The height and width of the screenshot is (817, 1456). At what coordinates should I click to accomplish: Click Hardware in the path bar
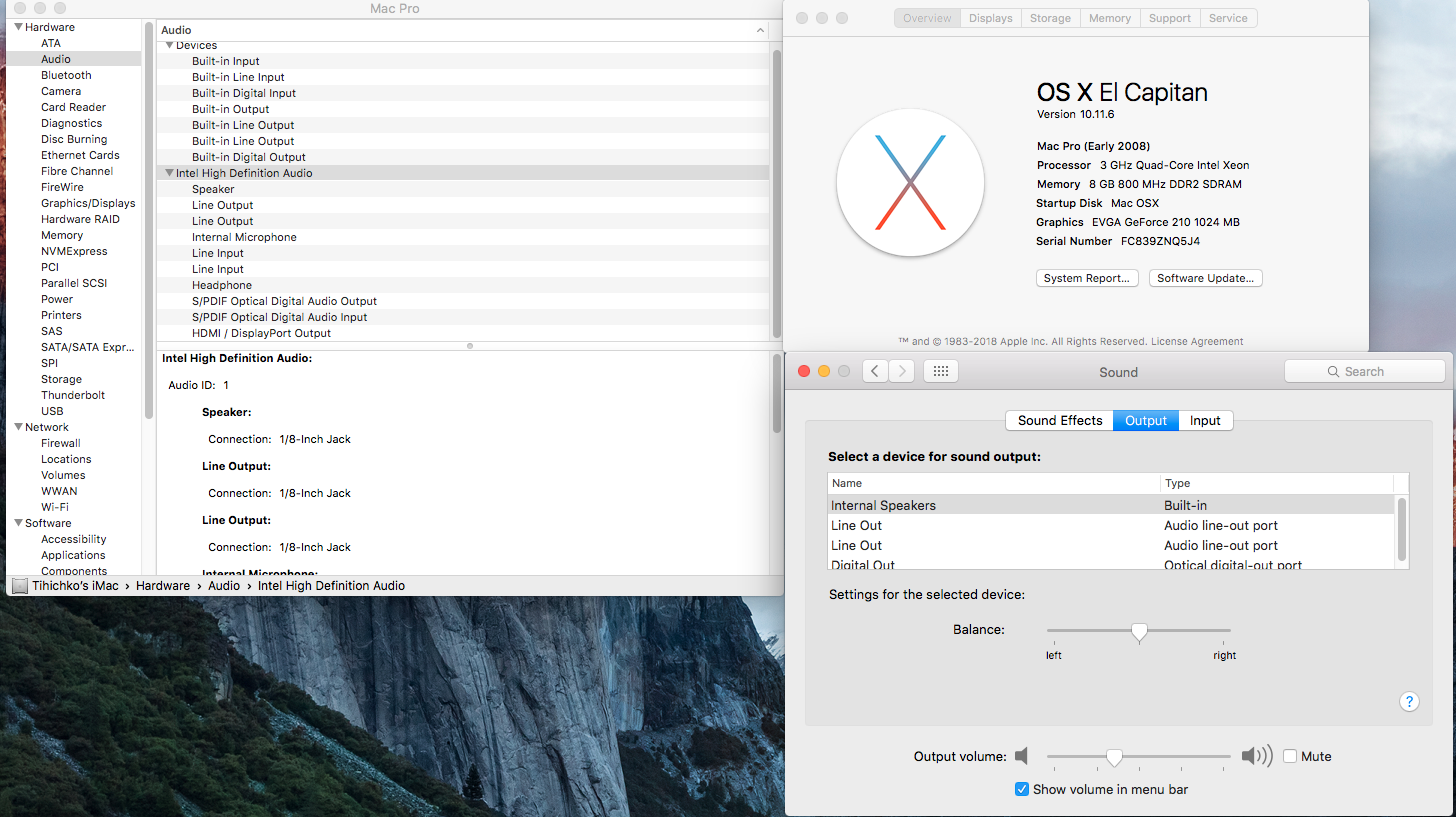coord(163,586)
